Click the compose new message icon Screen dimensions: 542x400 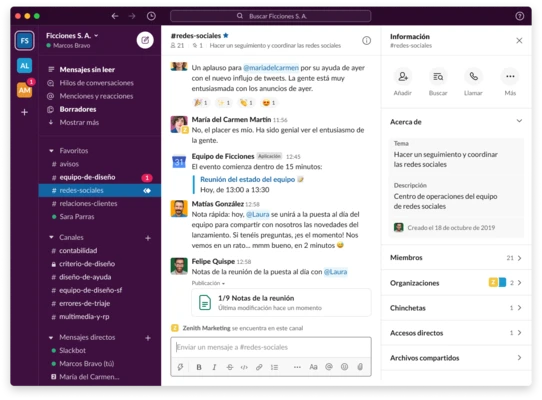click(145, 40)
